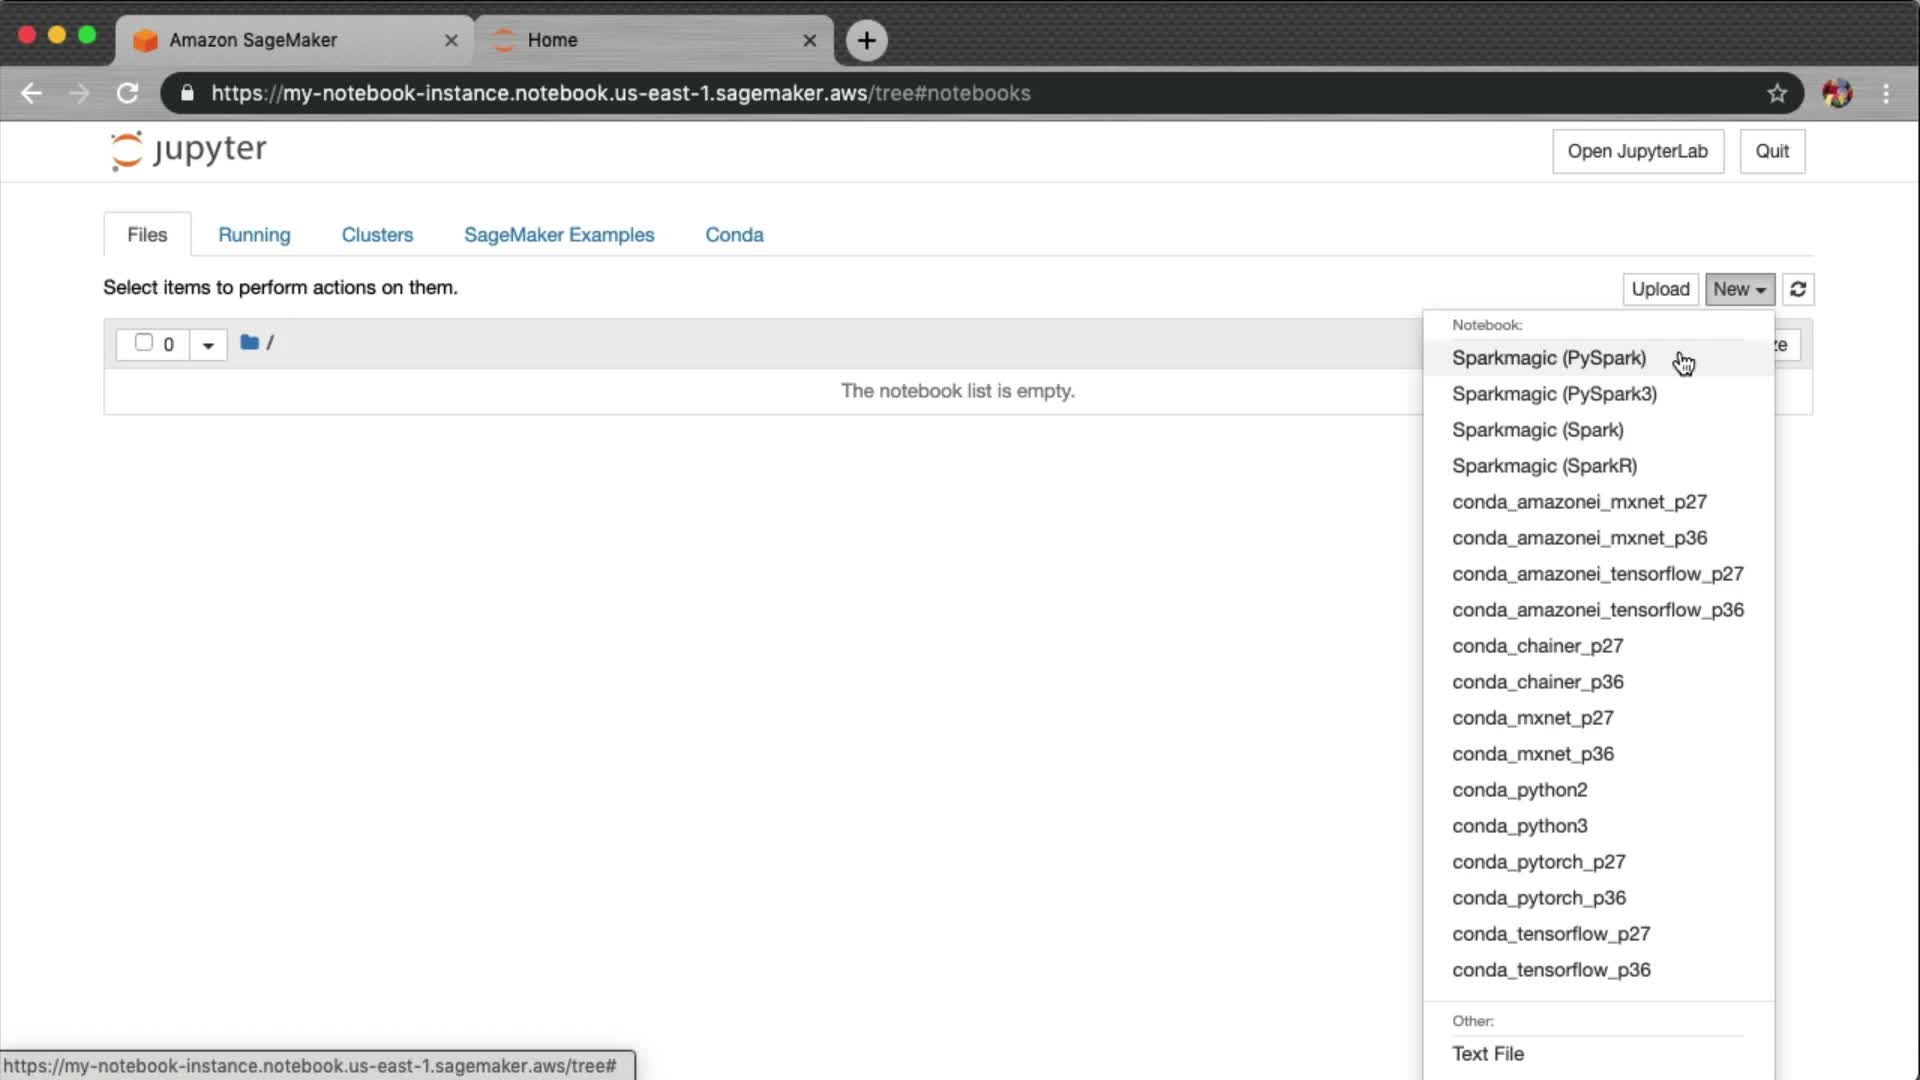
Task: Collapse the New notebook dropdown
Action: (x=1739, y=289)
